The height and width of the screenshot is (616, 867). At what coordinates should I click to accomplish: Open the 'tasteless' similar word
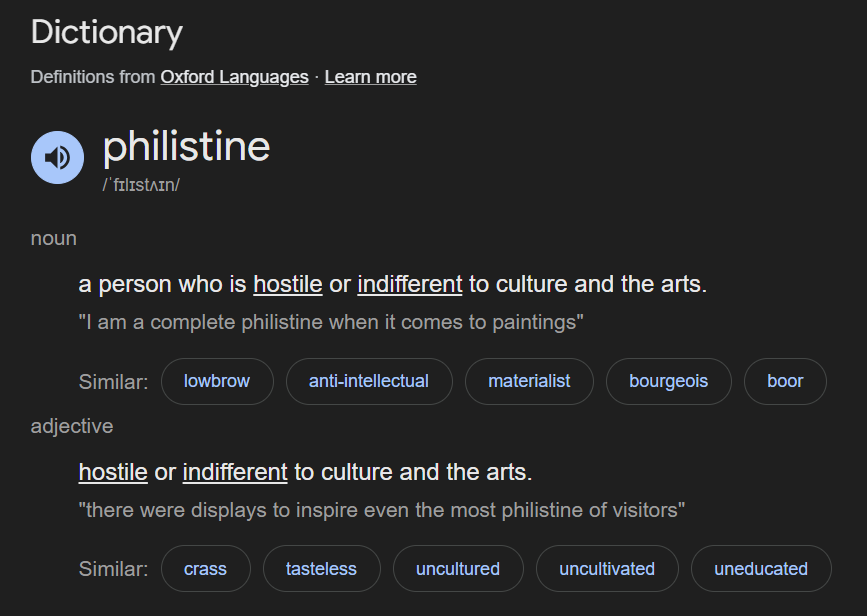[x=321, y=569]
